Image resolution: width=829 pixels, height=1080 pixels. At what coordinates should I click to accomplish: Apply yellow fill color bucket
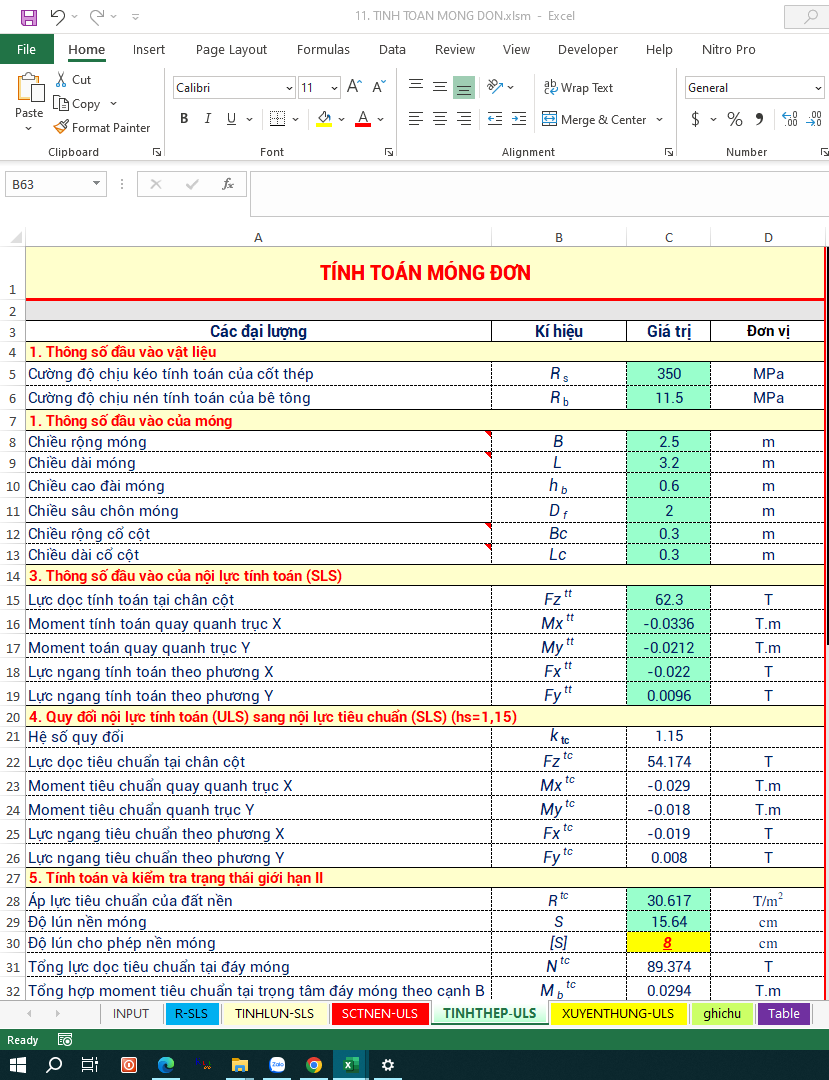pos(324,118)
